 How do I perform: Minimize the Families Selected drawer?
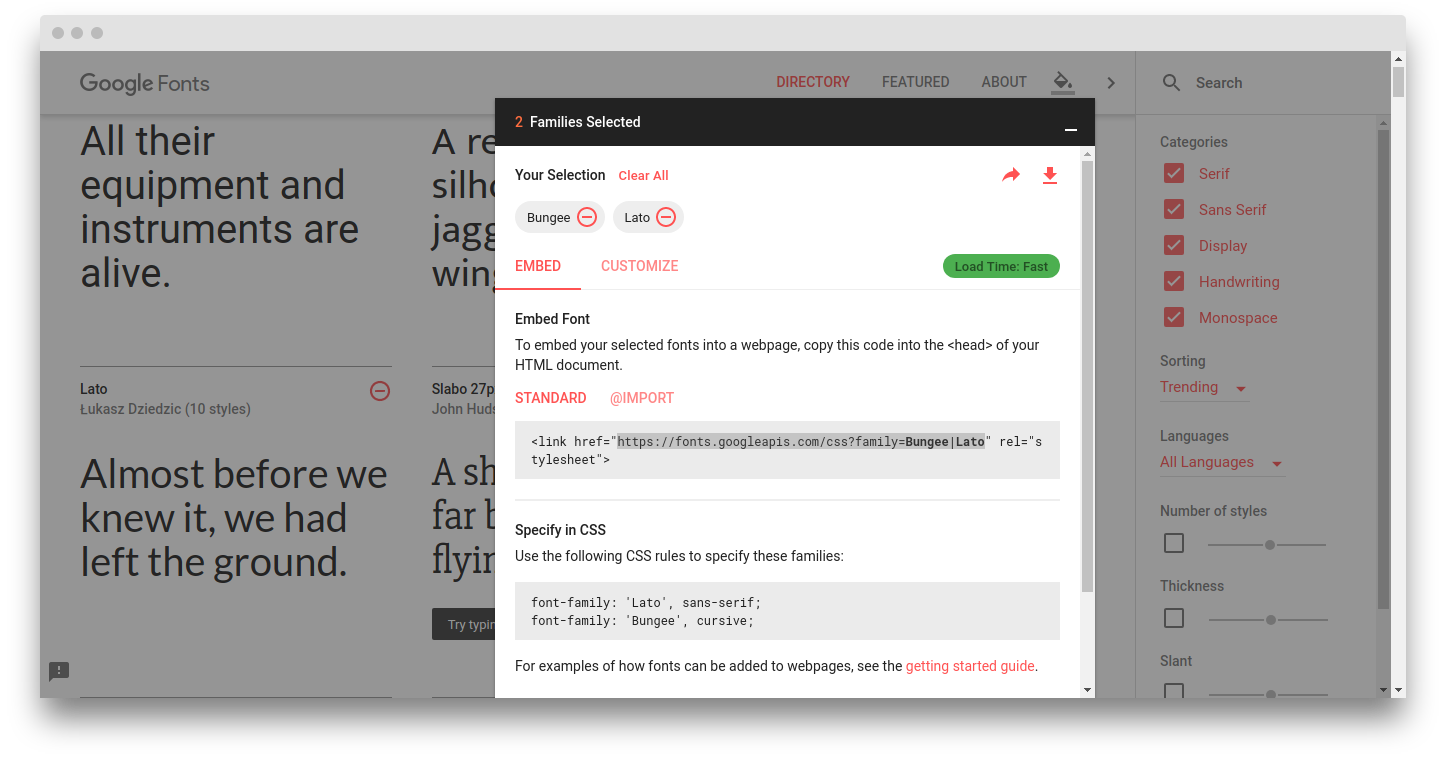point(1071,129)
